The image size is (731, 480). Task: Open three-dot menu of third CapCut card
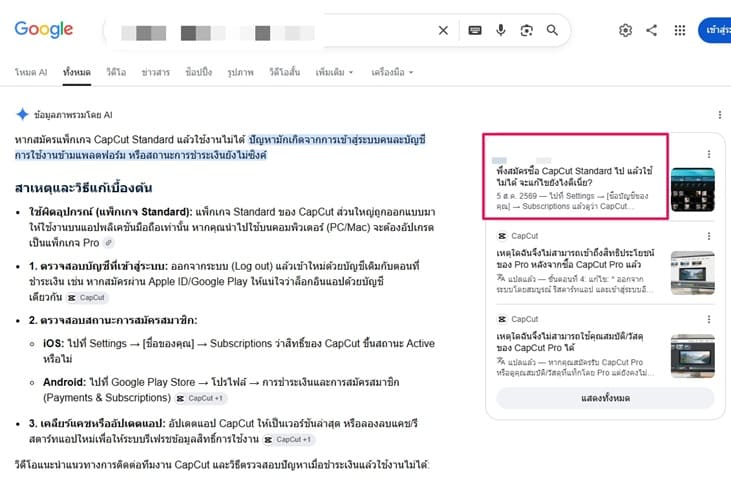[x=709, y=319]
